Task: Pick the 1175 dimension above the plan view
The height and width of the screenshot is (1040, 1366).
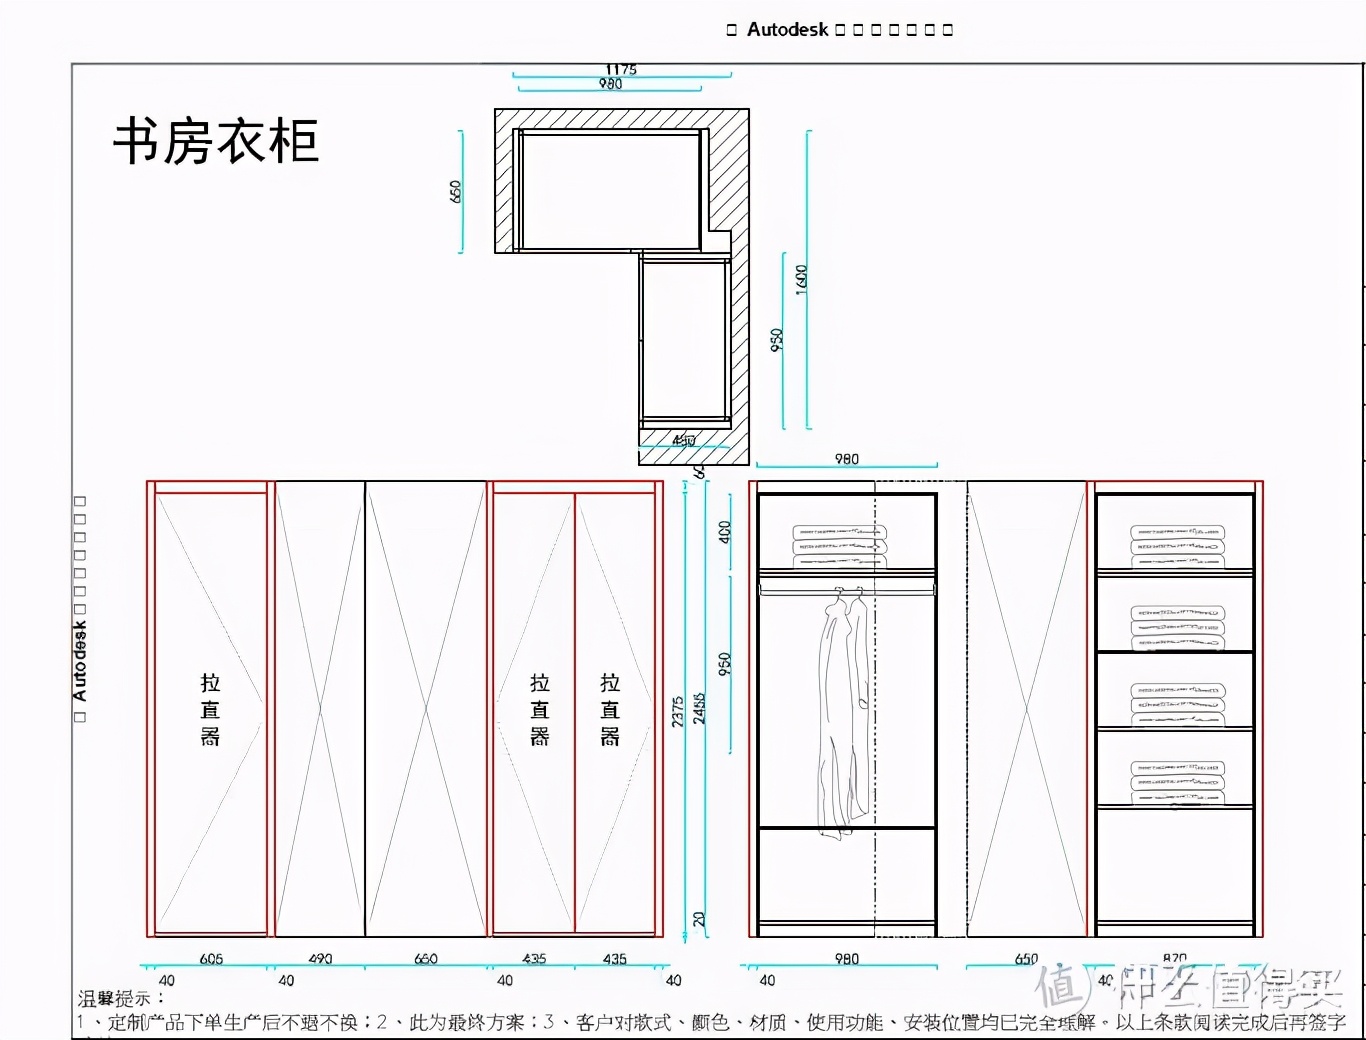Action: click(621, 69)
